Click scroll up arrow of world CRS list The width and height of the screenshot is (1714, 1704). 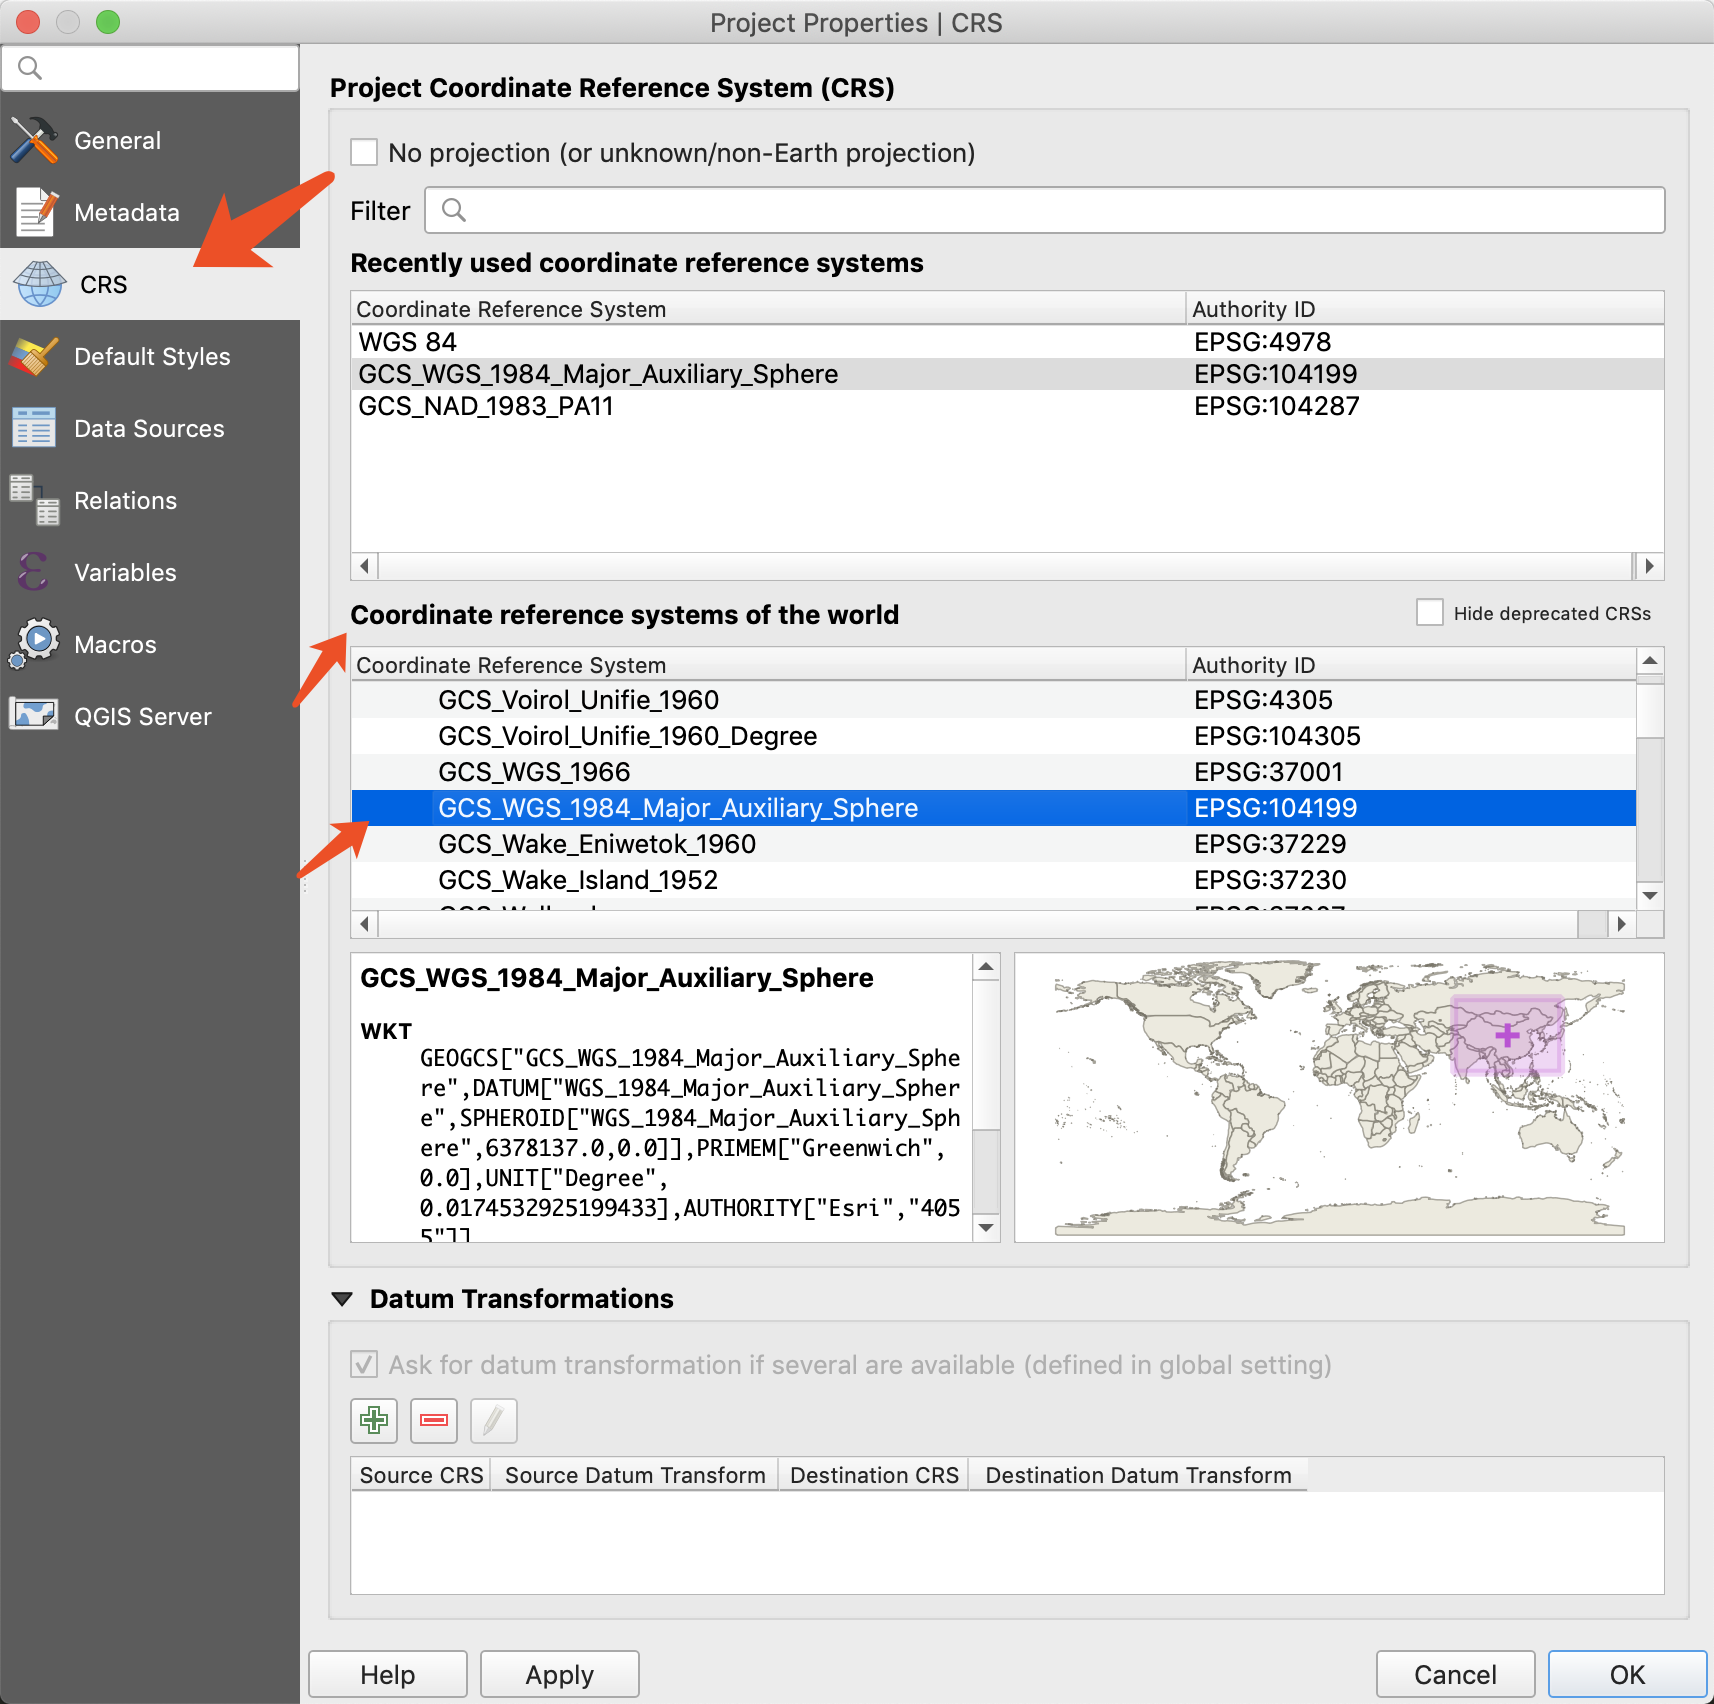pos(1650,661)
